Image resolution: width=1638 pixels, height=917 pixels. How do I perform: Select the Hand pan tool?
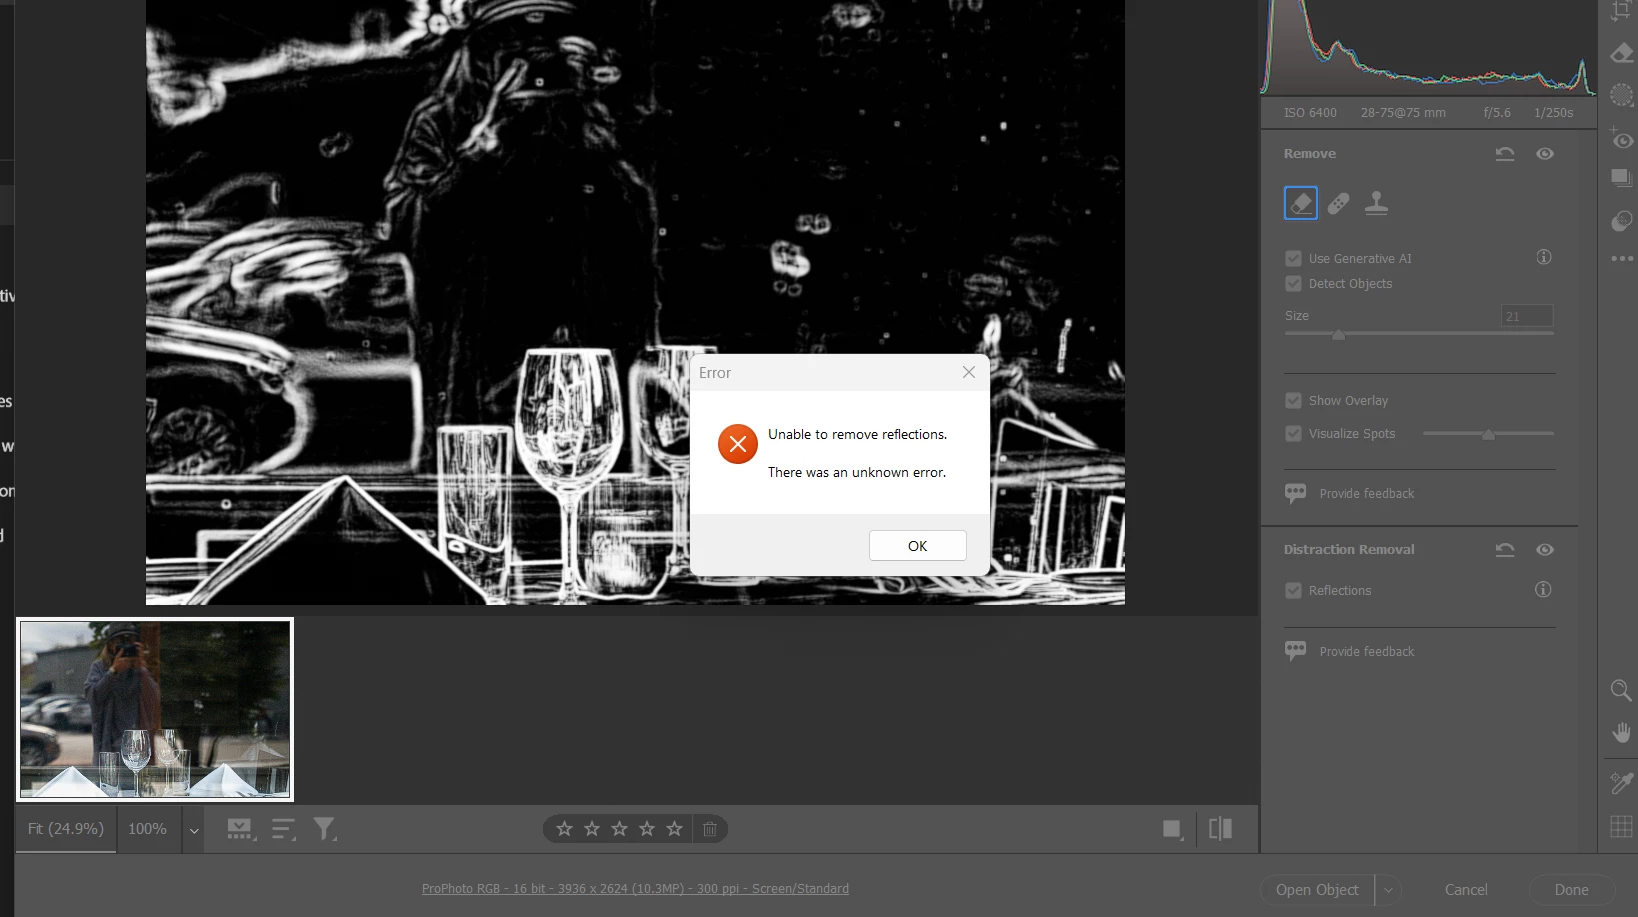[x=1621, y=733]
